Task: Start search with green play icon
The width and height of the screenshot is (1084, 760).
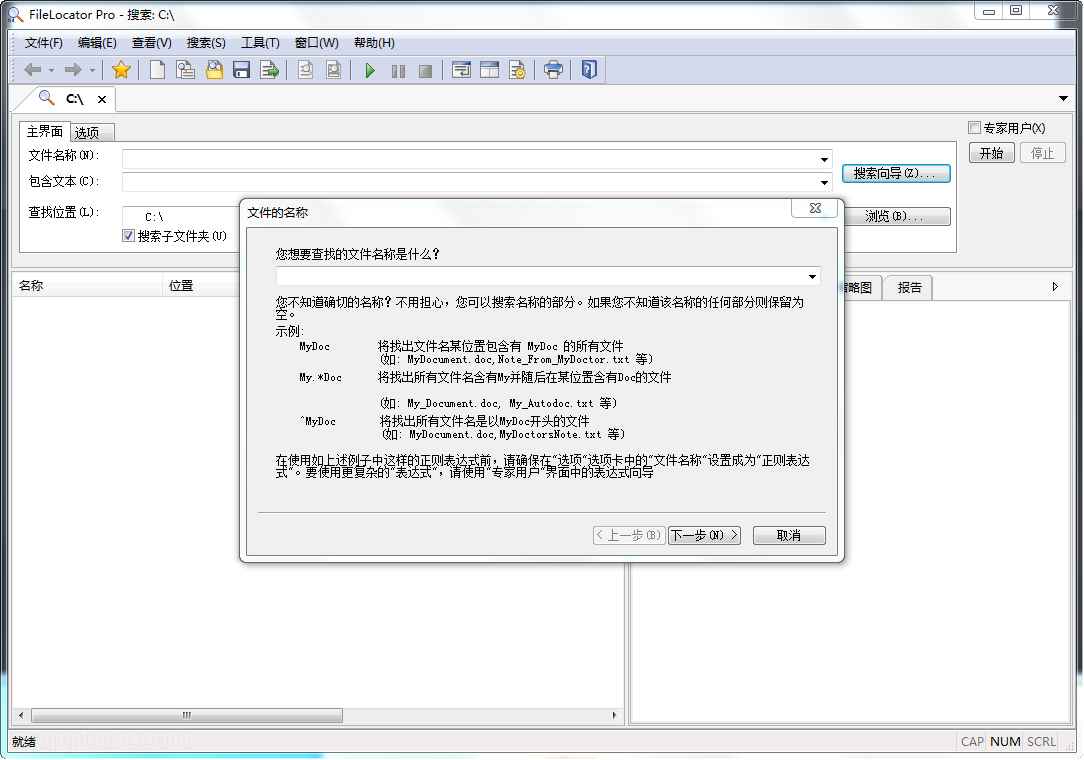Action: (x=370, y=70)
